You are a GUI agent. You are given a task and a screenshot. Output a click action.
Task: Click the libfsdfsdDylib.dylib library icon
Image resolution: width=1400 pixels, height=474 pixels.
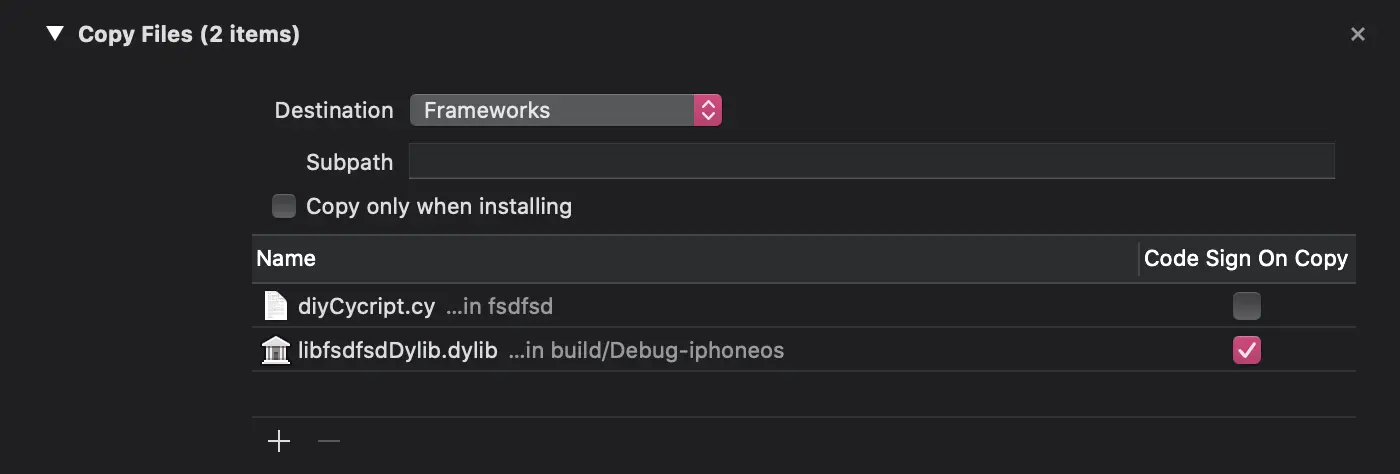pos(275,350)
